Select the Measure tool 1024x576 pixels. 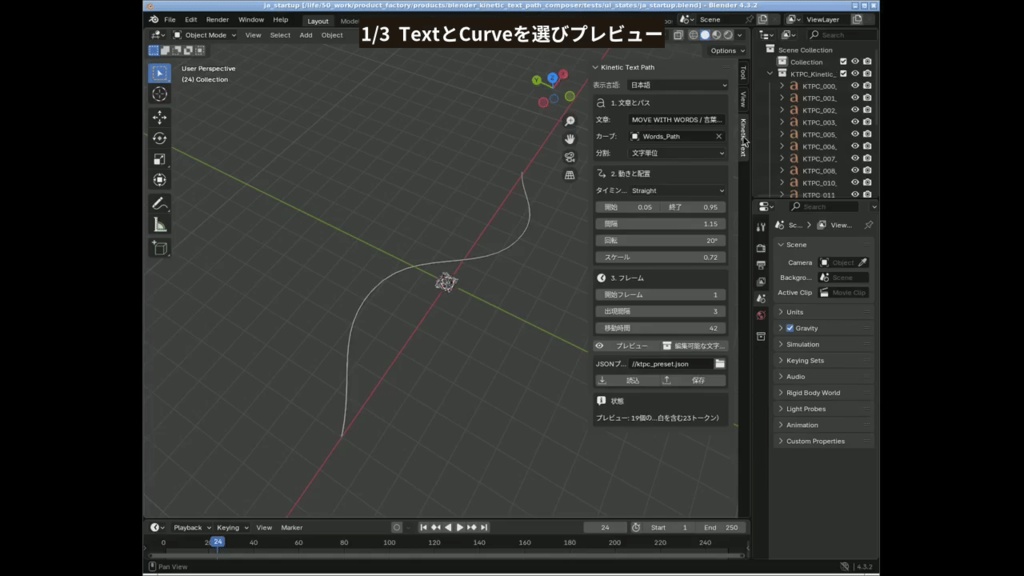click(x=160, y=225)
